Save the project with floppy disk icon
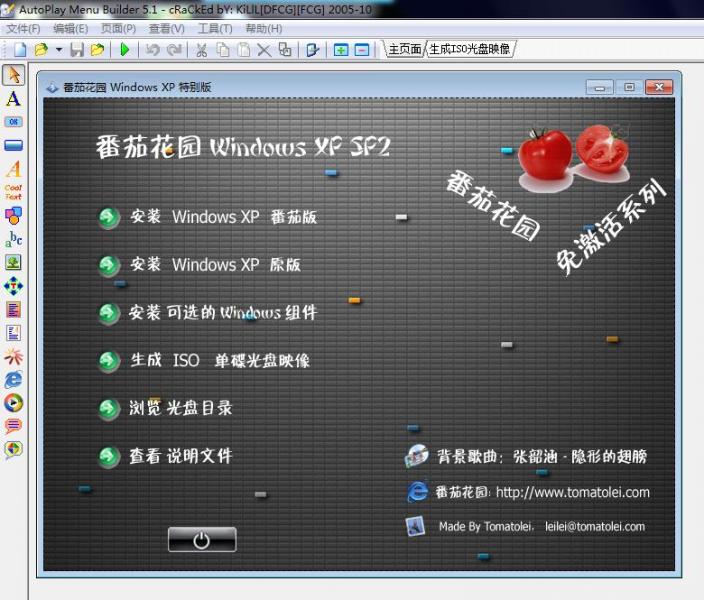This screenshot has width=704, height=600. pos(77,49)
